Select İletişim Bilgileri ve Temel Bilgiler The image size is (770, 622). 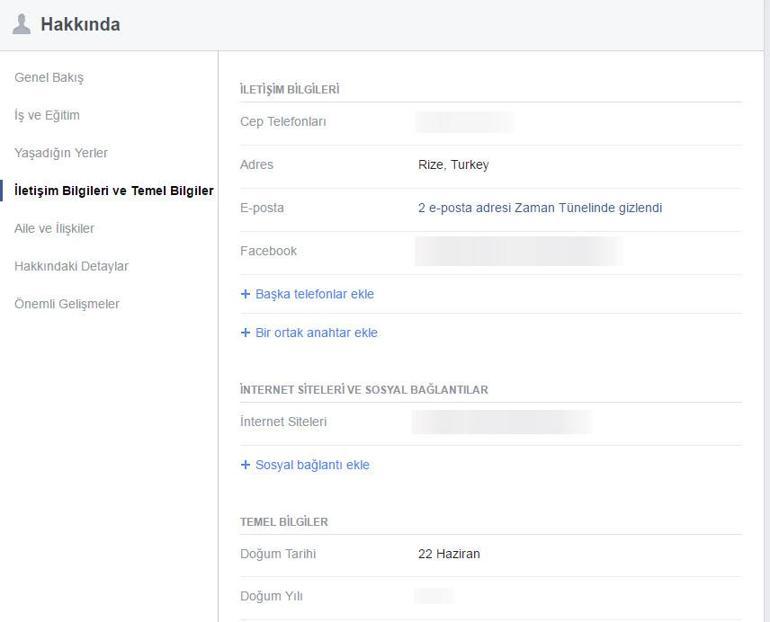pos(113,191)
